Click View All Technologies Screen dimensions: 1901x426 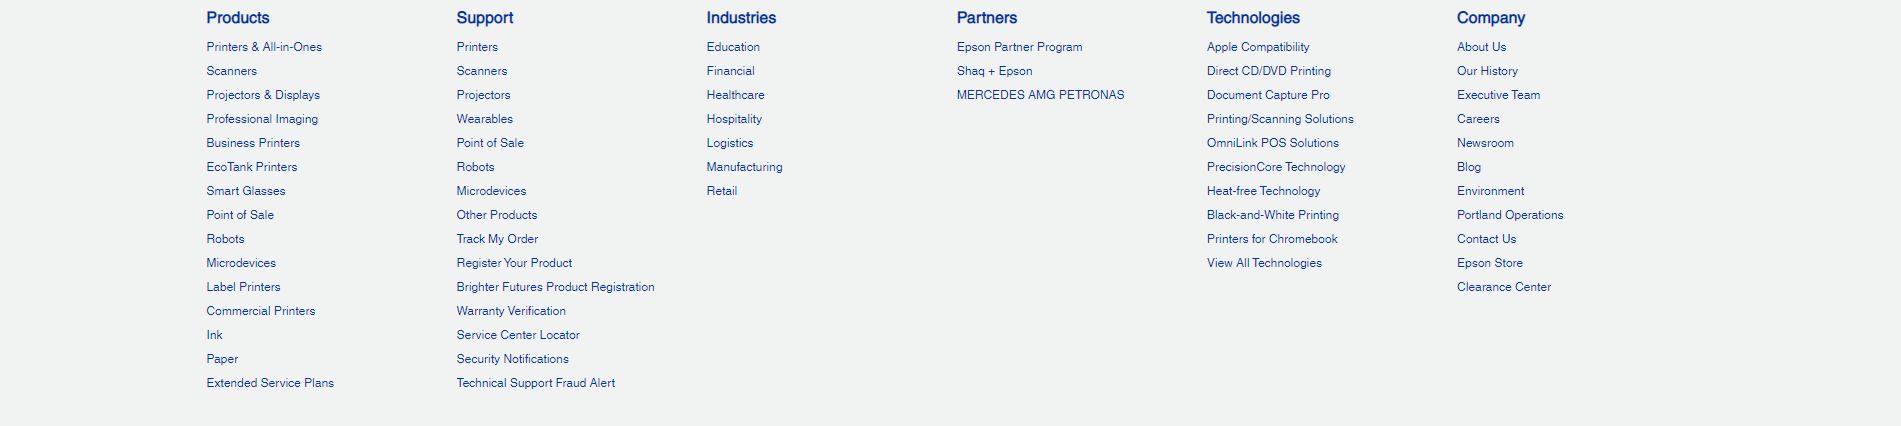coord(1264,263)
